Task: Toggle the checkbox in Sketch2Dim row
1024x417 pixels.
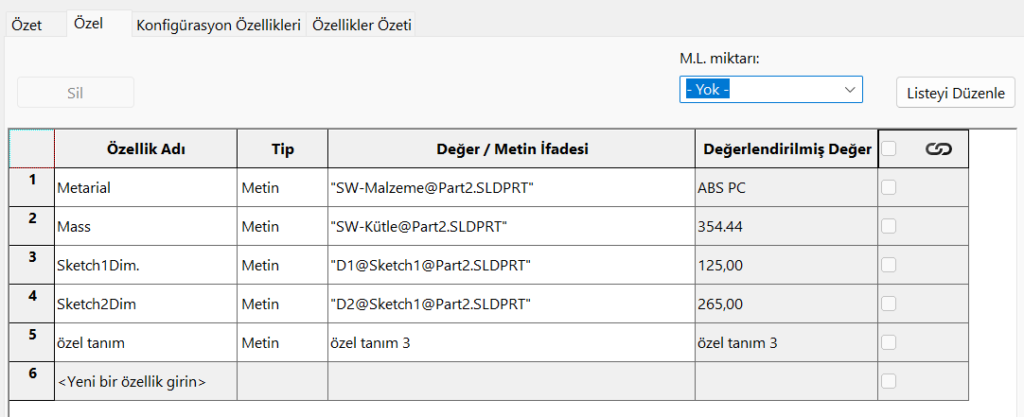Action: tap(889, 303)
